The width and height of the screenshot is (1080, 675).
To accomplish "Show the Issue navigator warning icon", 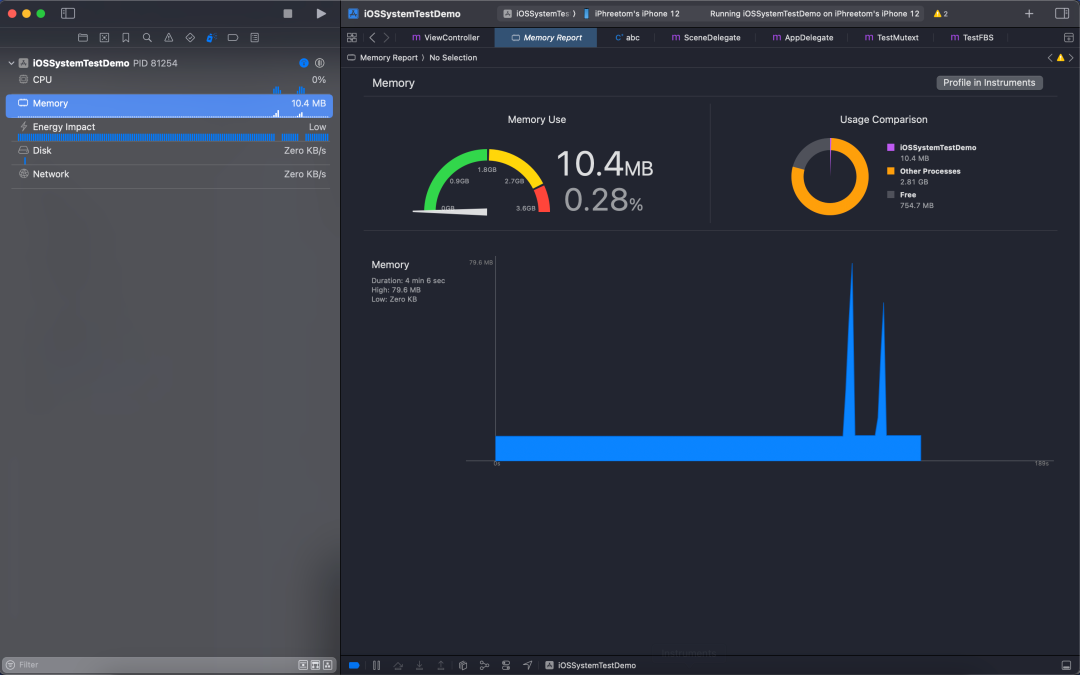I will [169, 38].
